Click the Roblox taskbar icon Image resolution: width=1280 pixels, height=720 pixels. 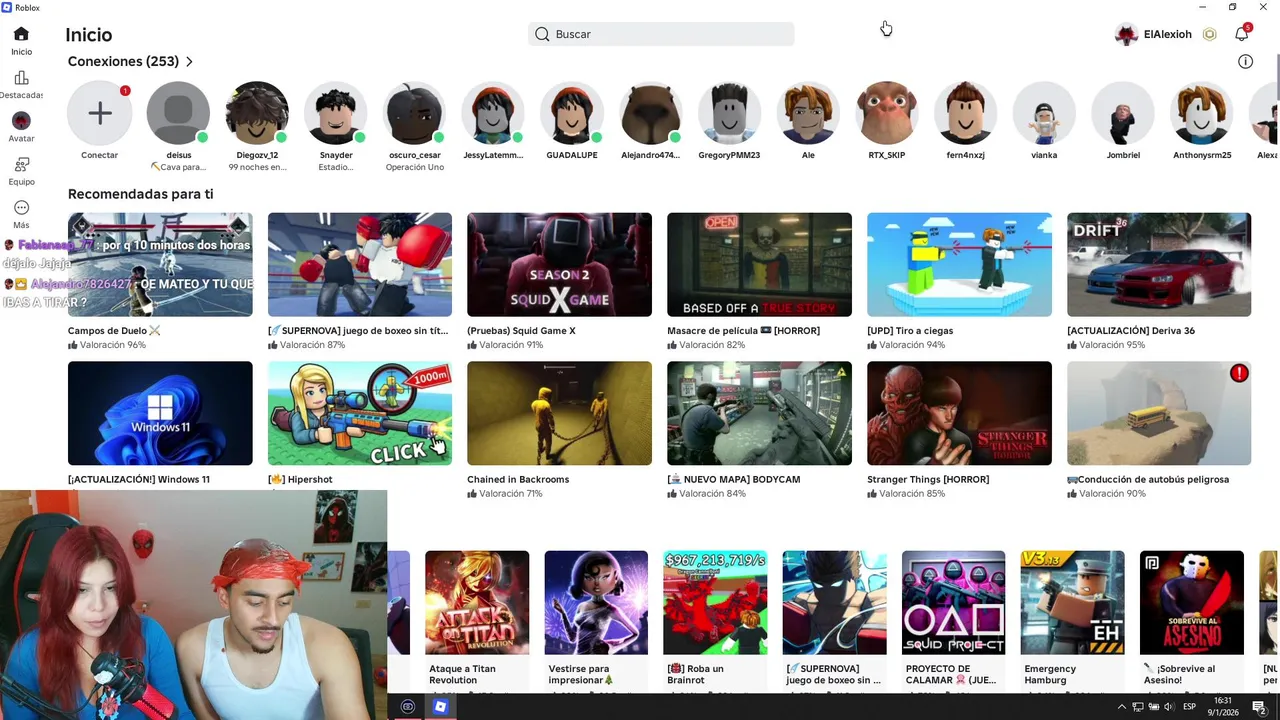[440, 707]
